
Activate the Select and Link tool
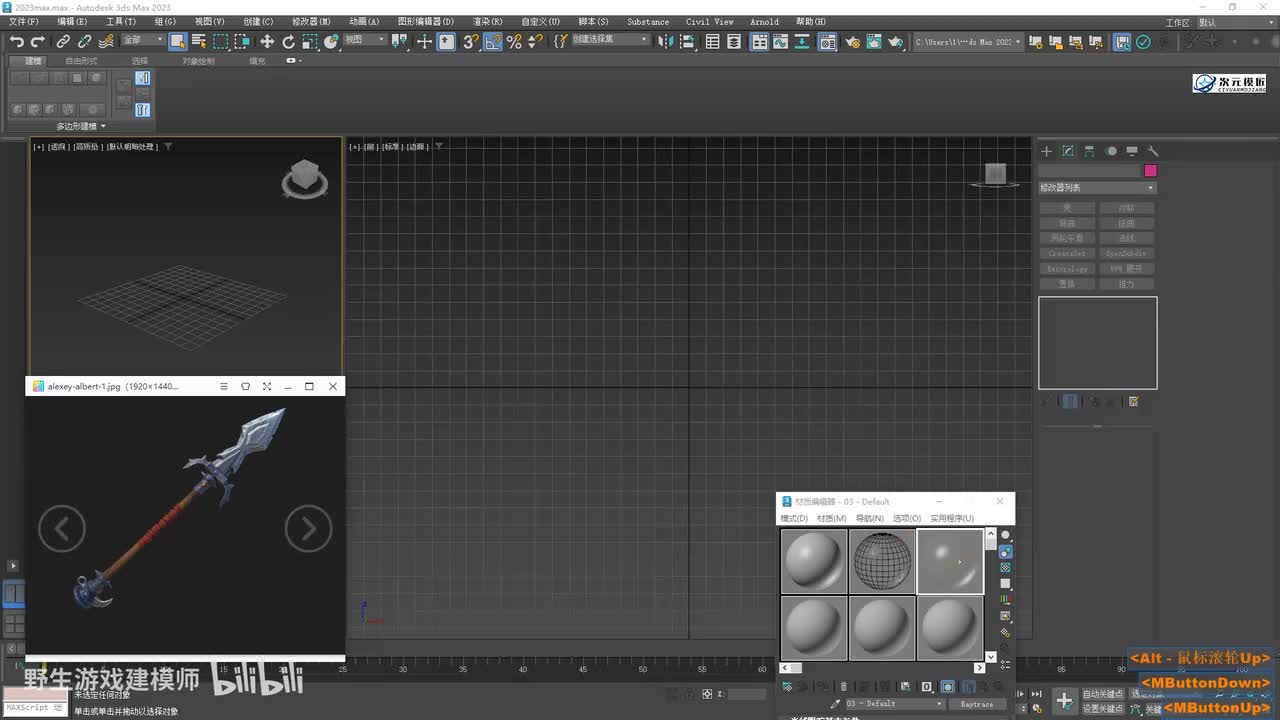pyautogui.click(x=63, y=41)
